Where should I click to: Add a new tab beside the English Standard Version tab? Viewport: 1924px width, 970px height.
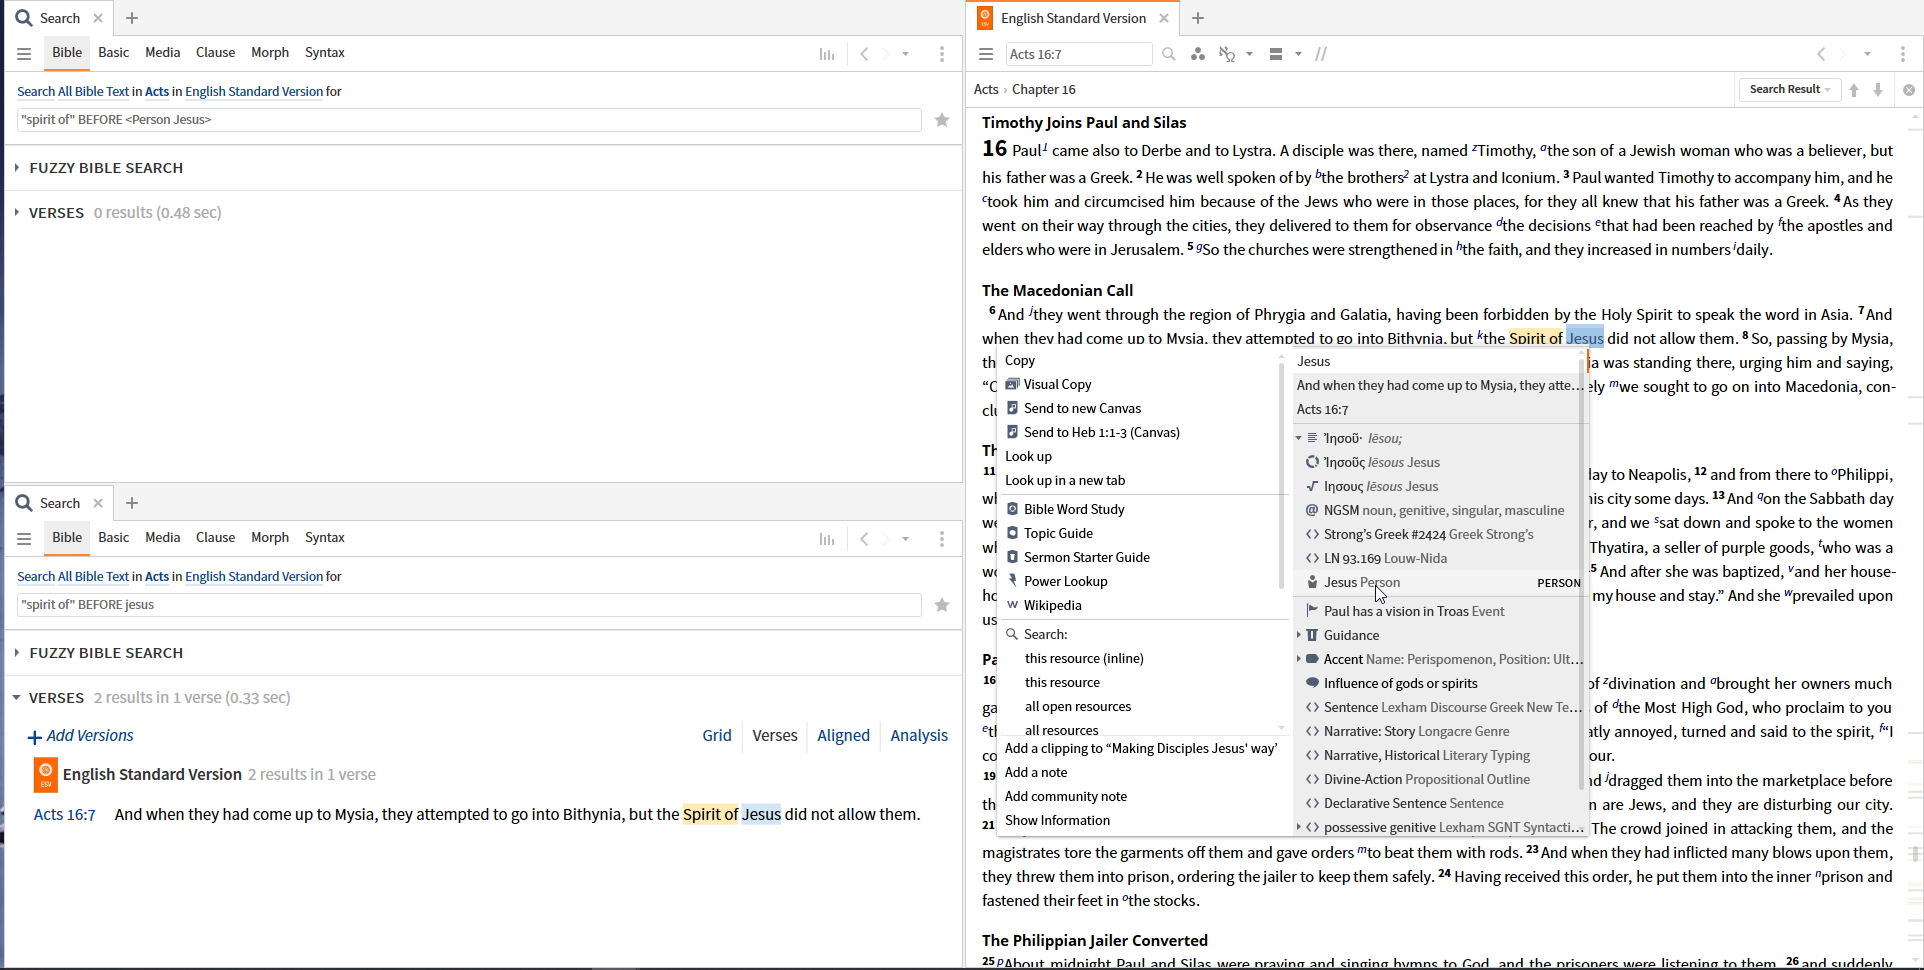point(1198,18)
